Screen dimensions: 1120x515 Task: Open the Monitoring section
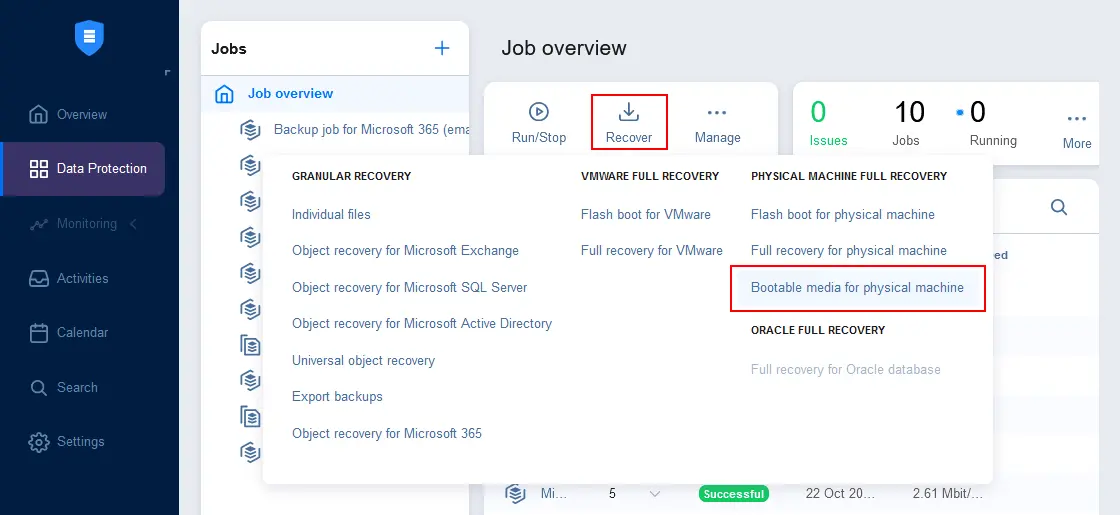coord(72,224)
